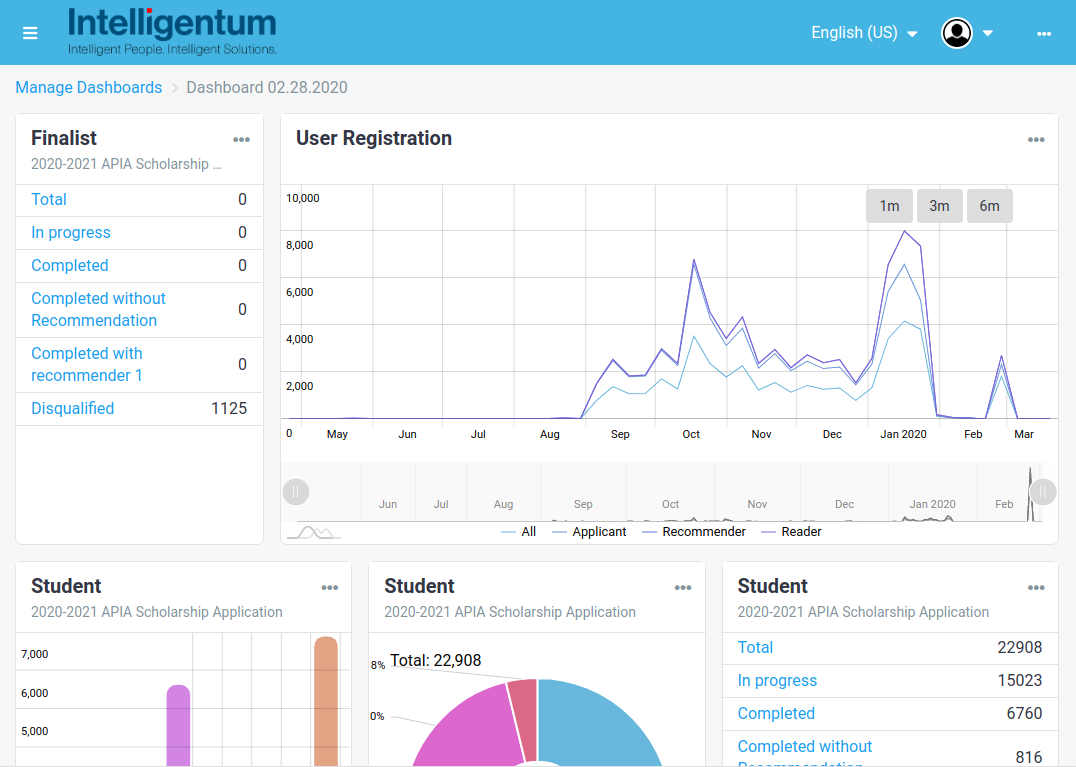This screenshot has width=1076, height=767.
Task: Click the left range slider handle
Action: click(x=296, y=492)
